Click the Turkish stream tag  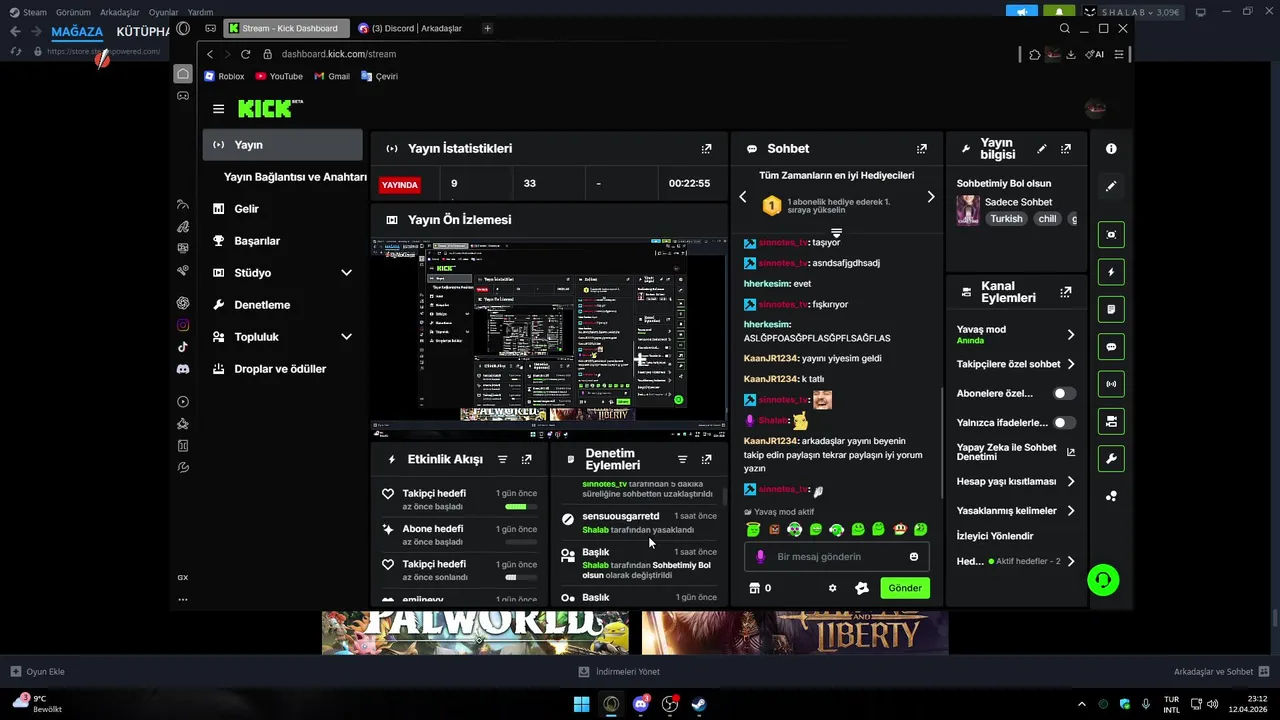pyautogui.click(x=1007, y=219)
